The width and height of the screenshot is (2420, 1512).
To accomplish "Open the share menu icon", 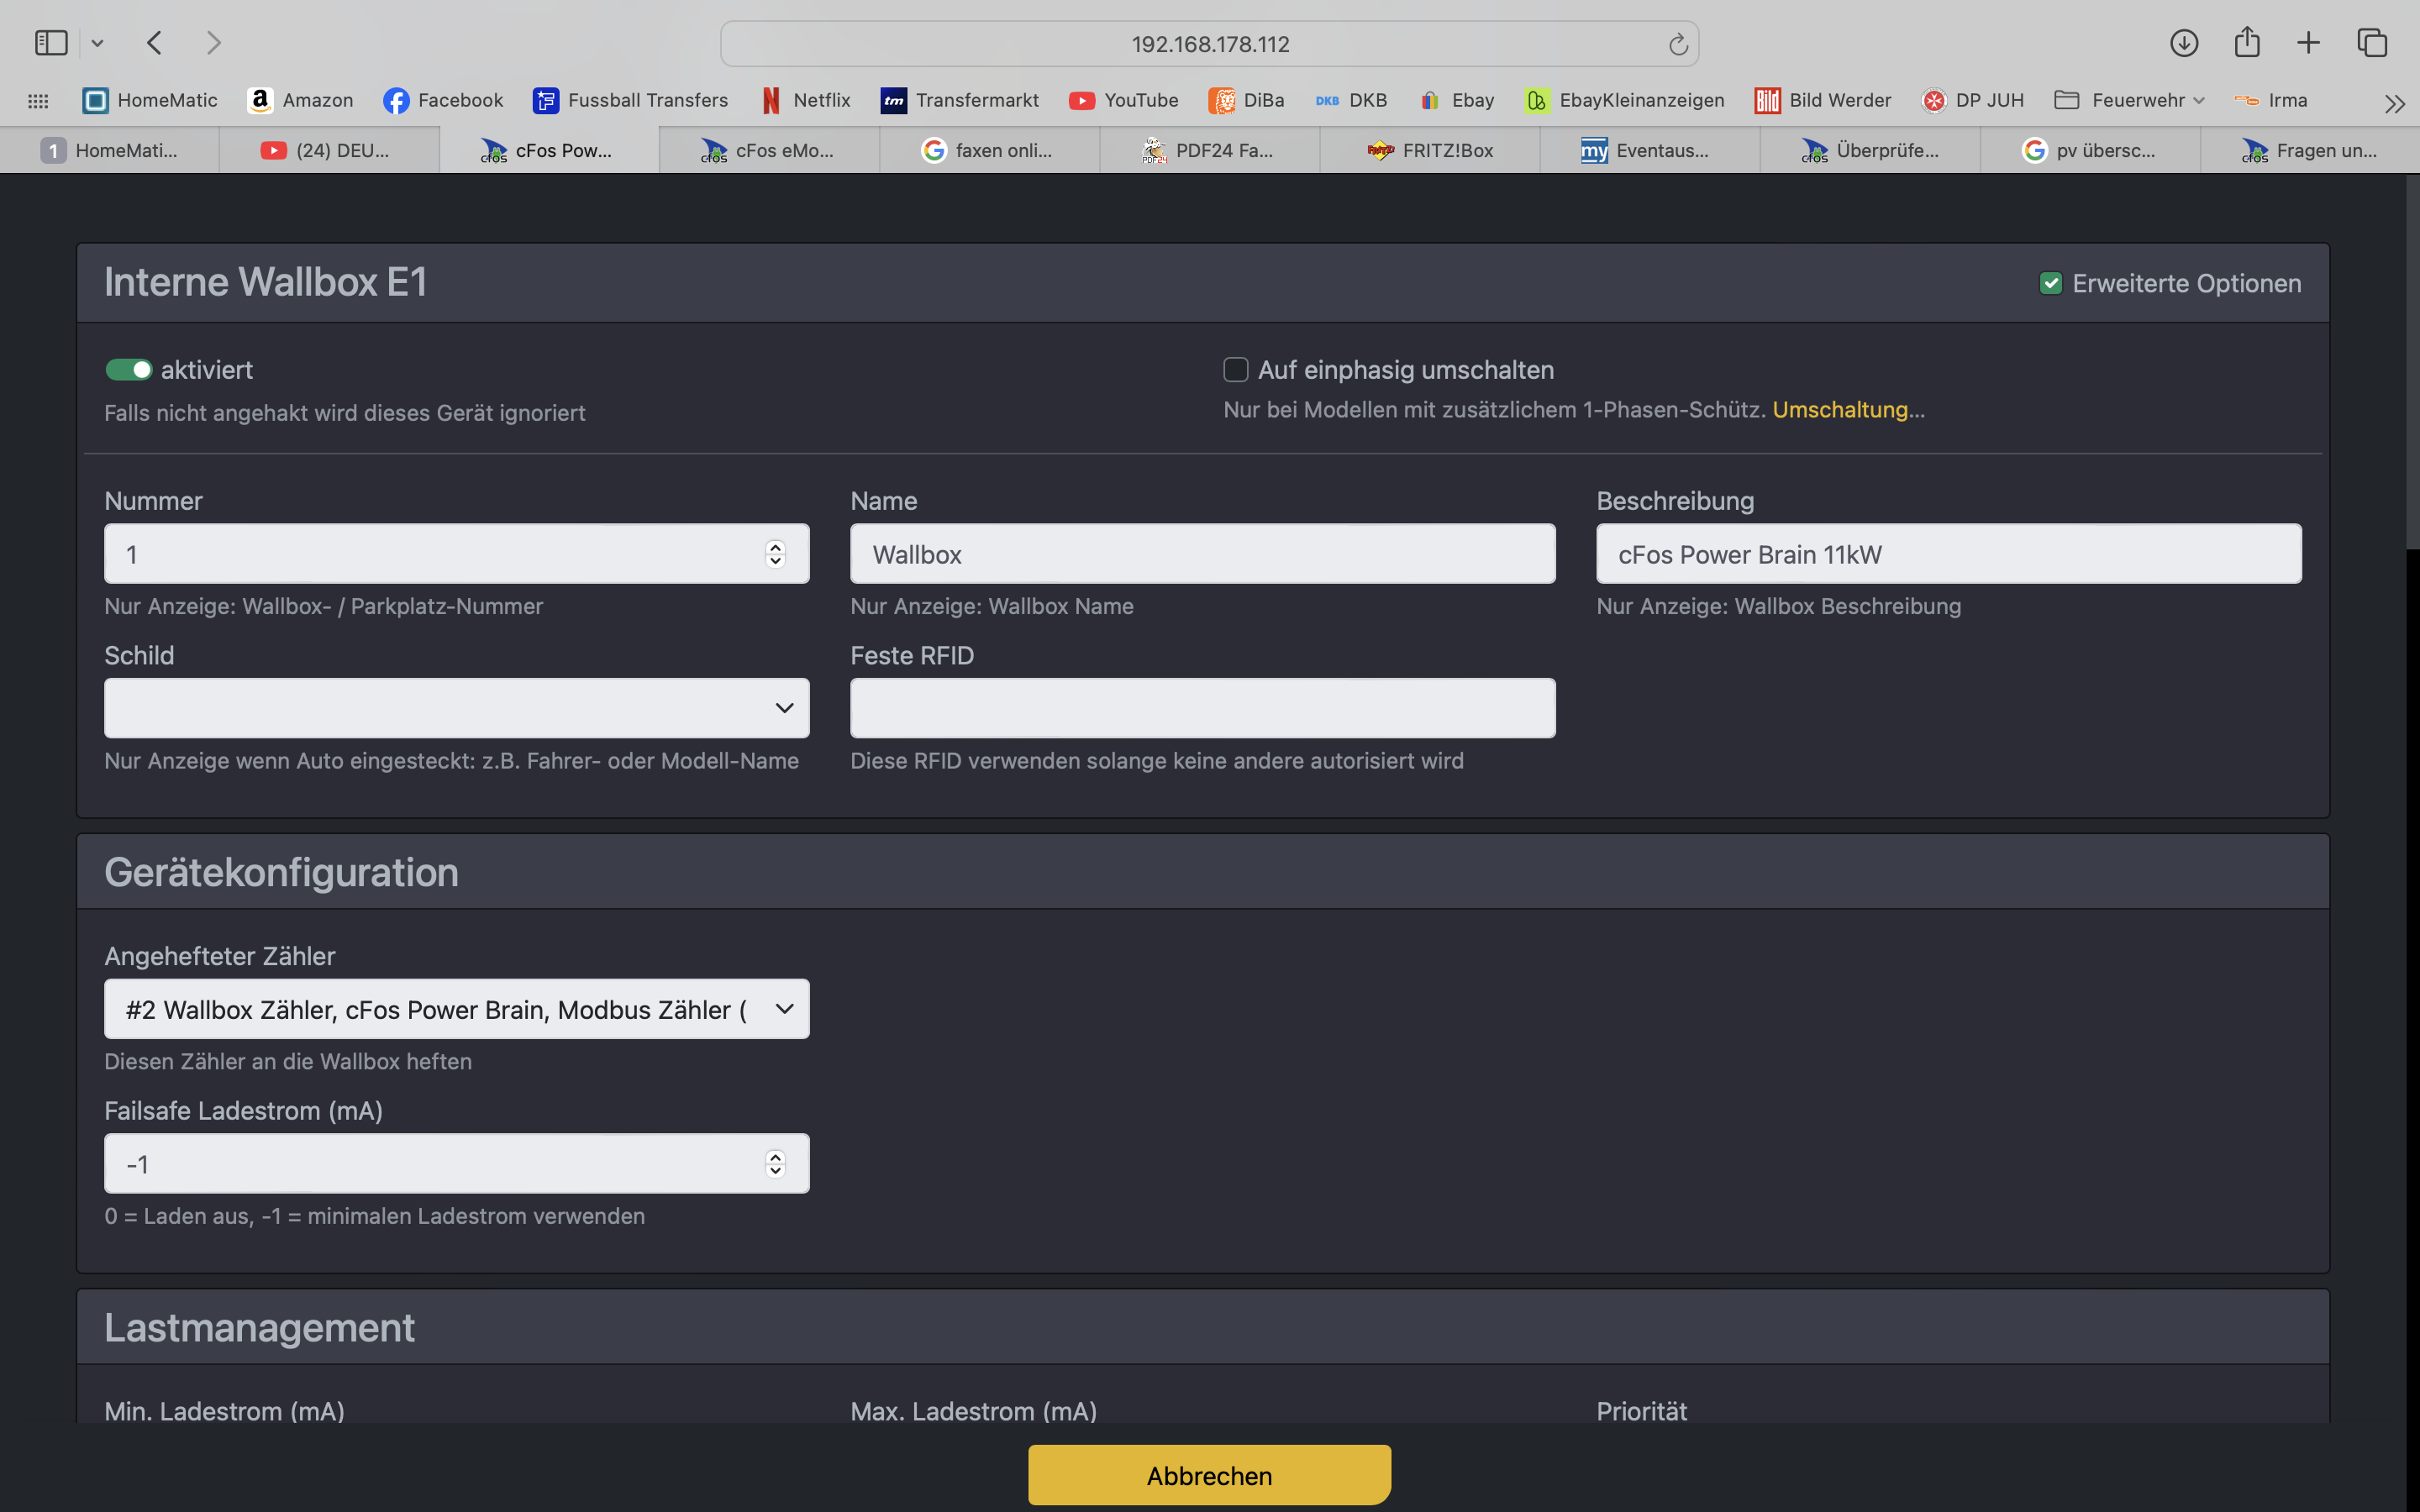I will click(x=2247, y=42).
